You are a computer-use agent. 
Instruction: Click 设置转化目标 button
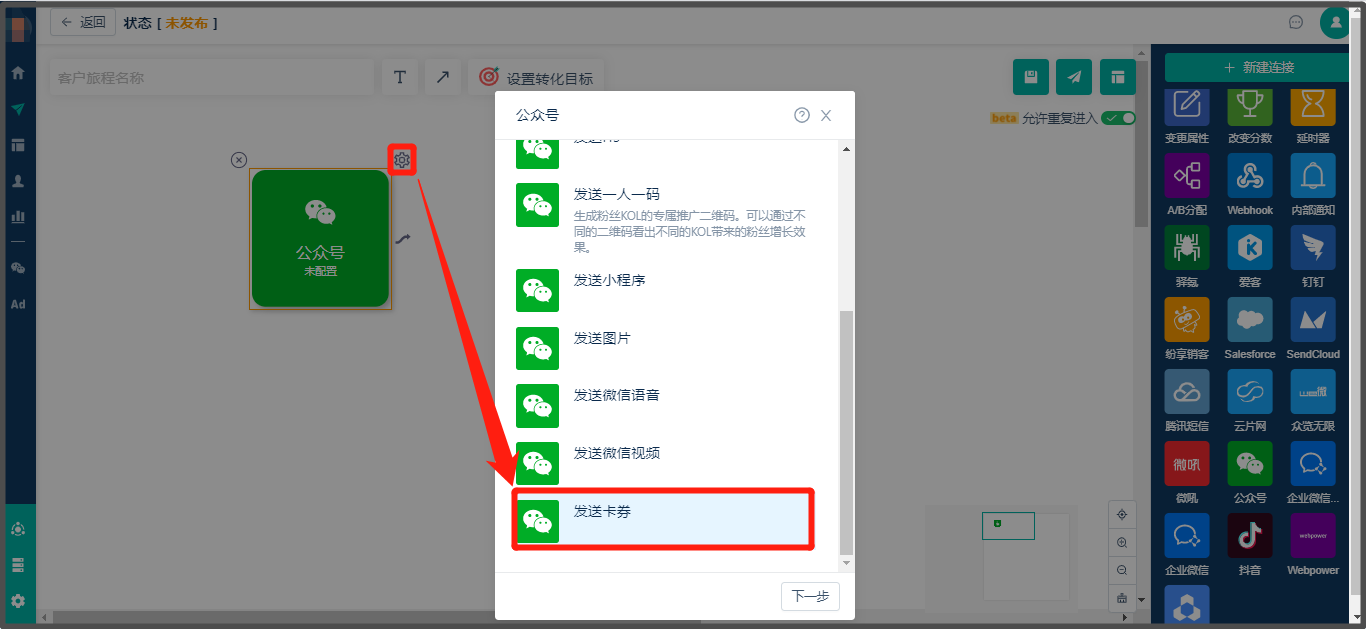(536, 77)
